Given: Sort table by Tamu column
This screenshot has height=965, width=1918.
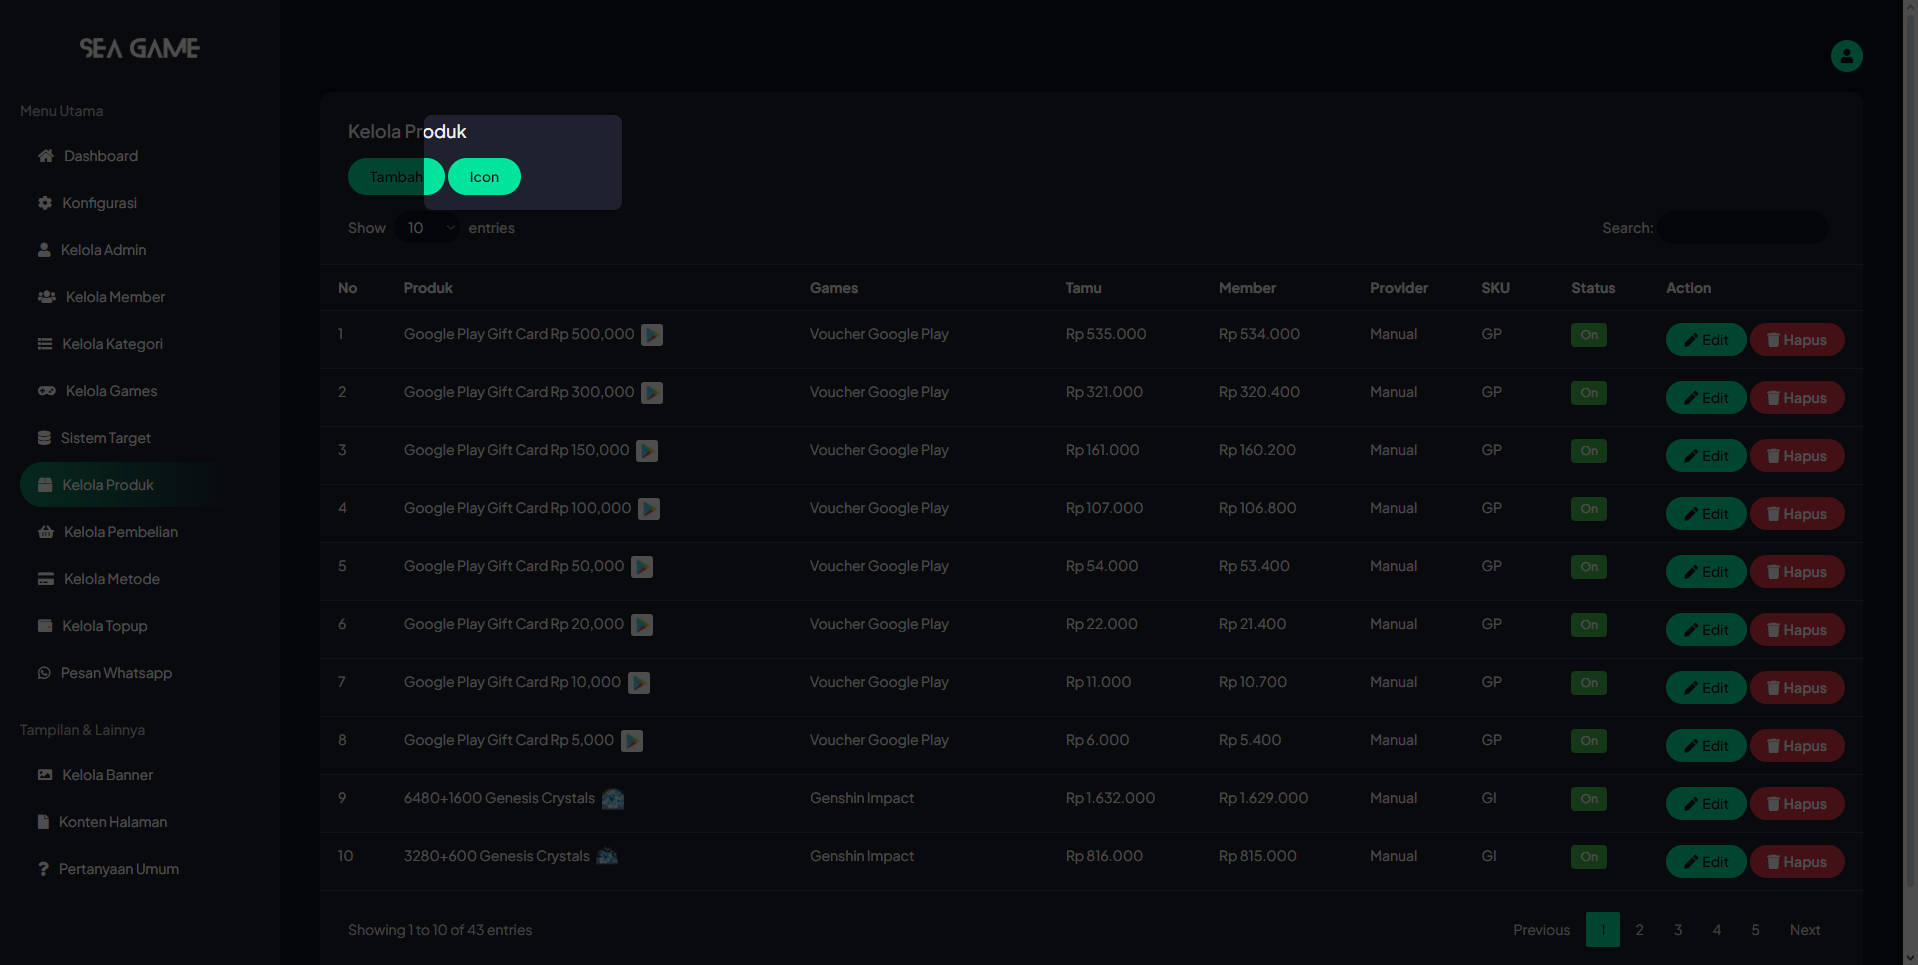Looking at the screenshot, I should click(x=1083, y=288).
